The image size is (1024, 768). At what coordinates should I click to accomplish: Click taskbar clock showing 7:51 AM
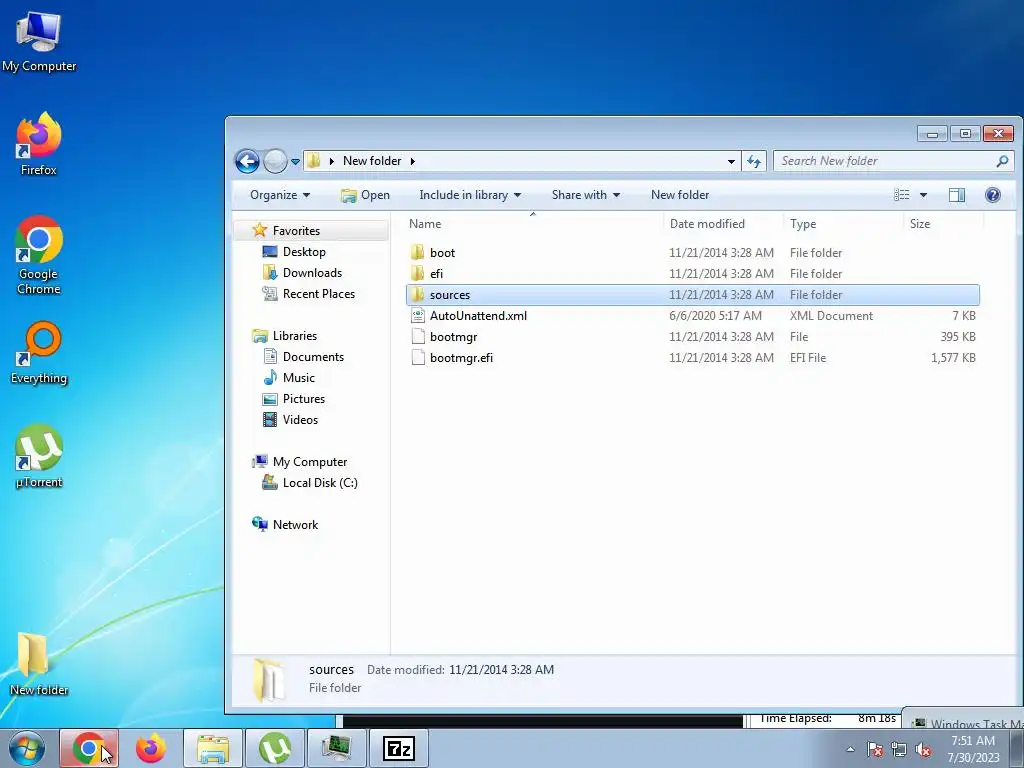973,749
